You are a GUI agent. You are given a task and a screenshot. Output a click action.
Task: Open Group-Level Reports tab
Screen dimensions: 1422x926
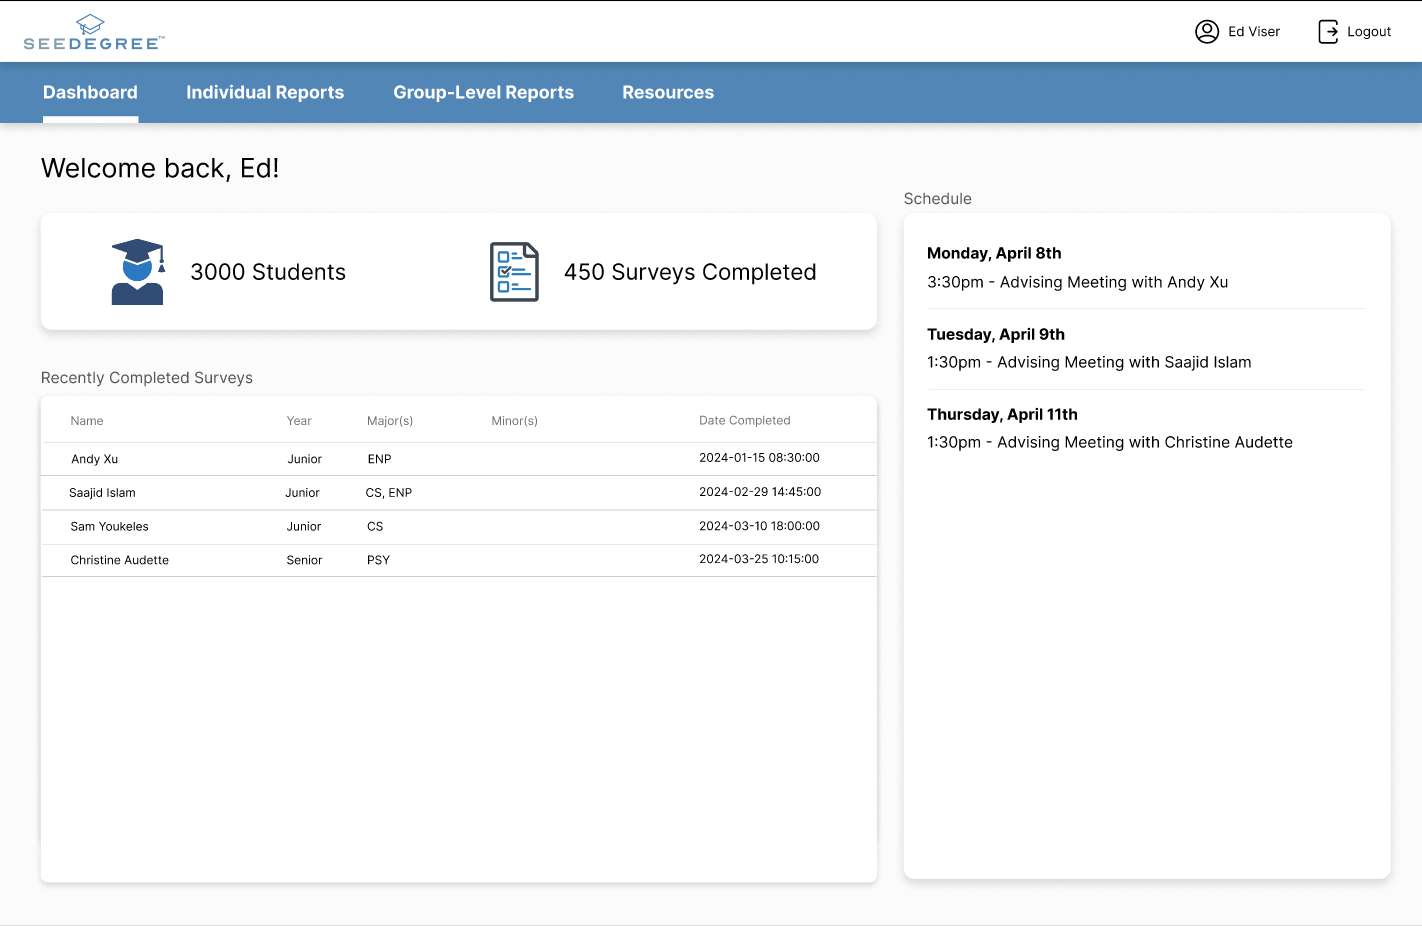(x=483, y=92)
